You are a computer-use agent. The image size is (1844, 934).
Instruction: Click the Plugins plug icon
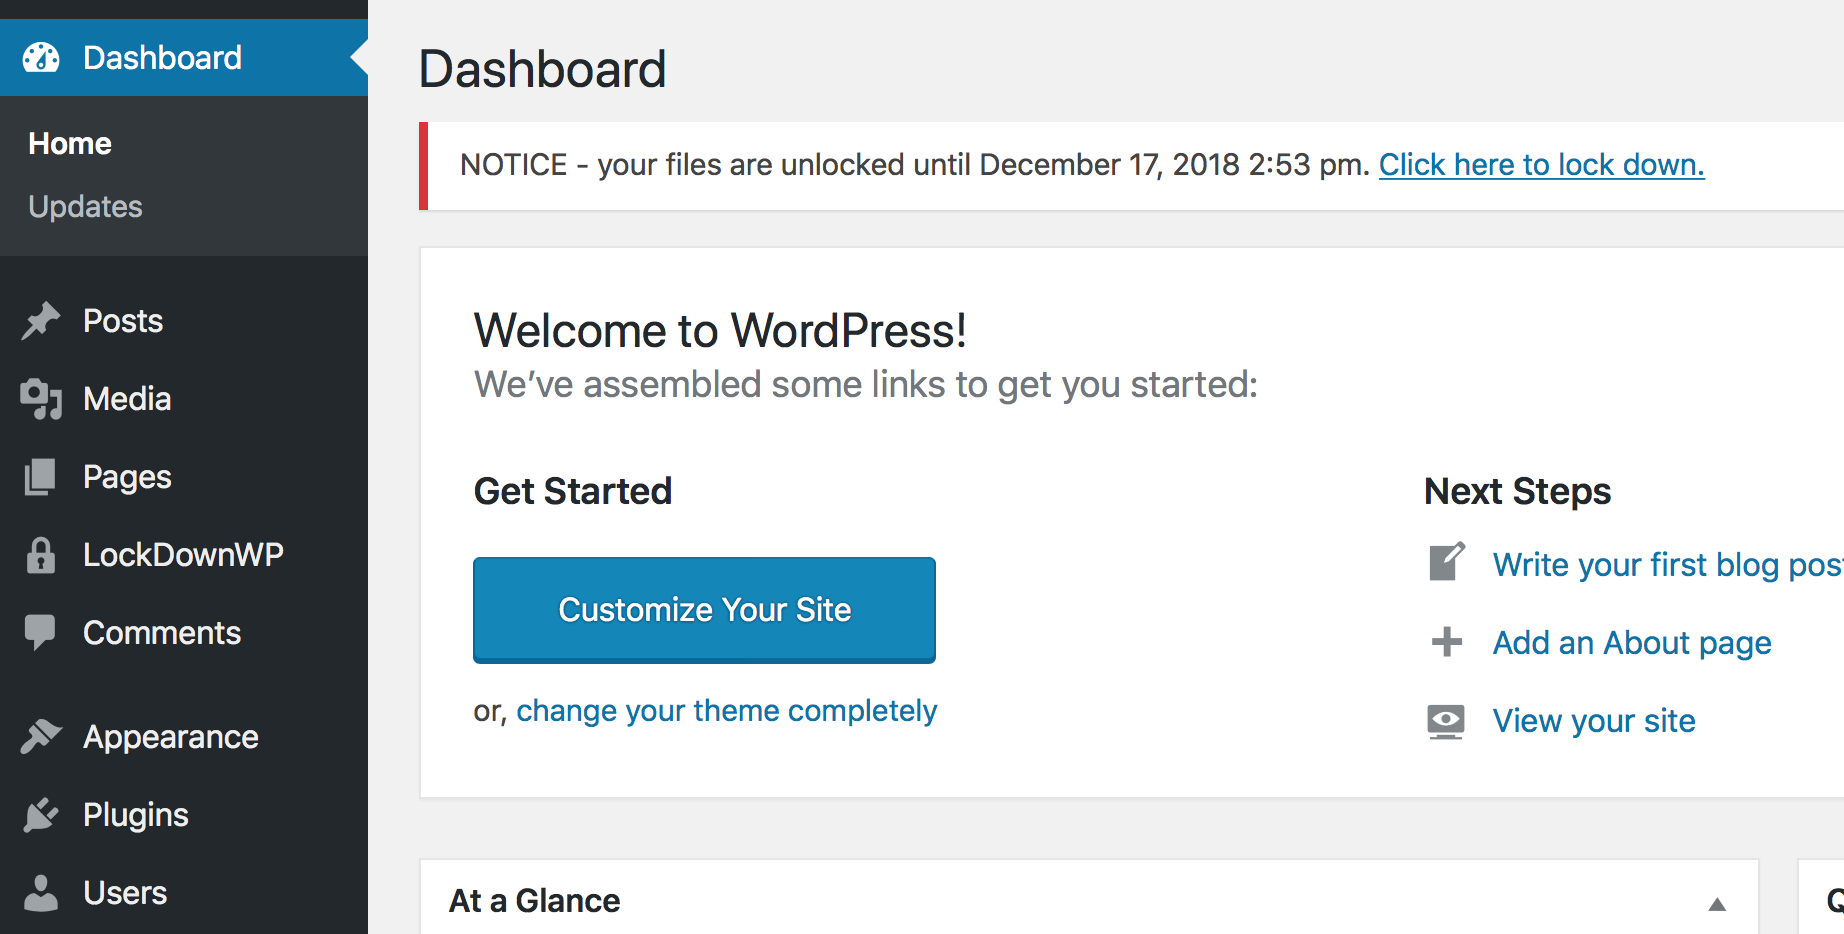coord(41,815)
